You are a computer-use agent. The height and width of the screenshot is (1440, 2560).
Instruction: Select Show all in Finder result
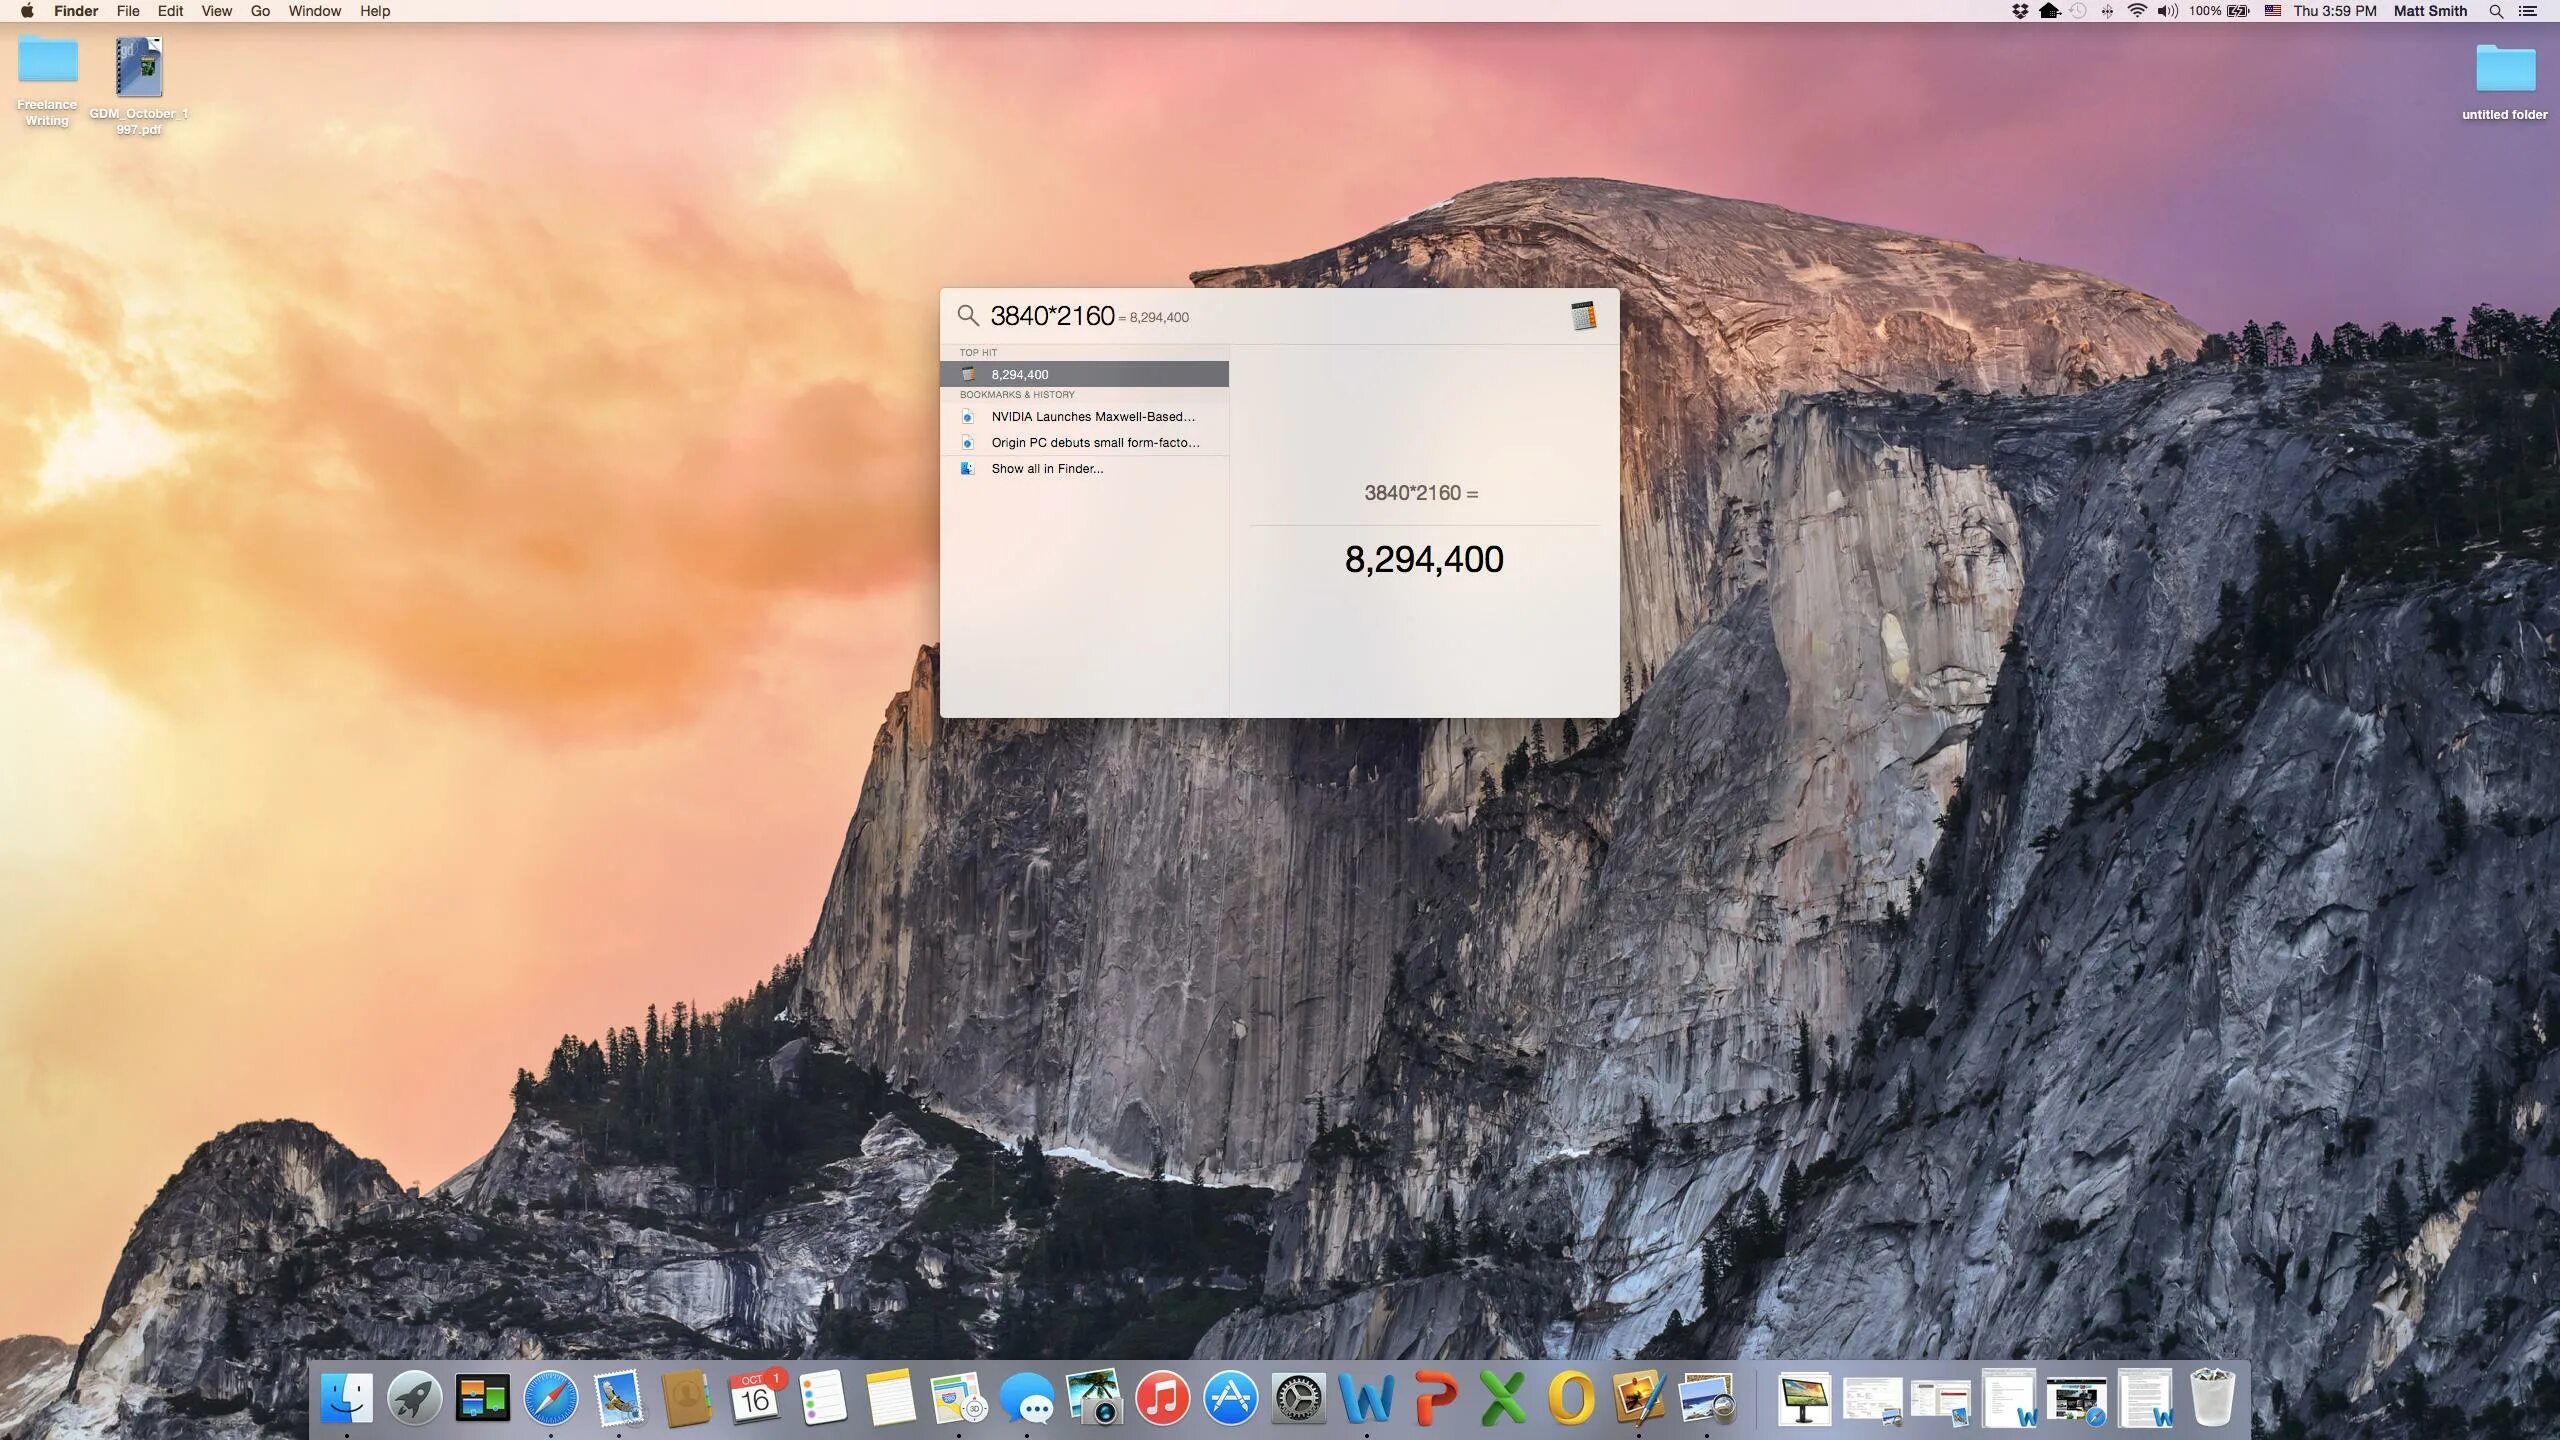(x=1047, y=468)
